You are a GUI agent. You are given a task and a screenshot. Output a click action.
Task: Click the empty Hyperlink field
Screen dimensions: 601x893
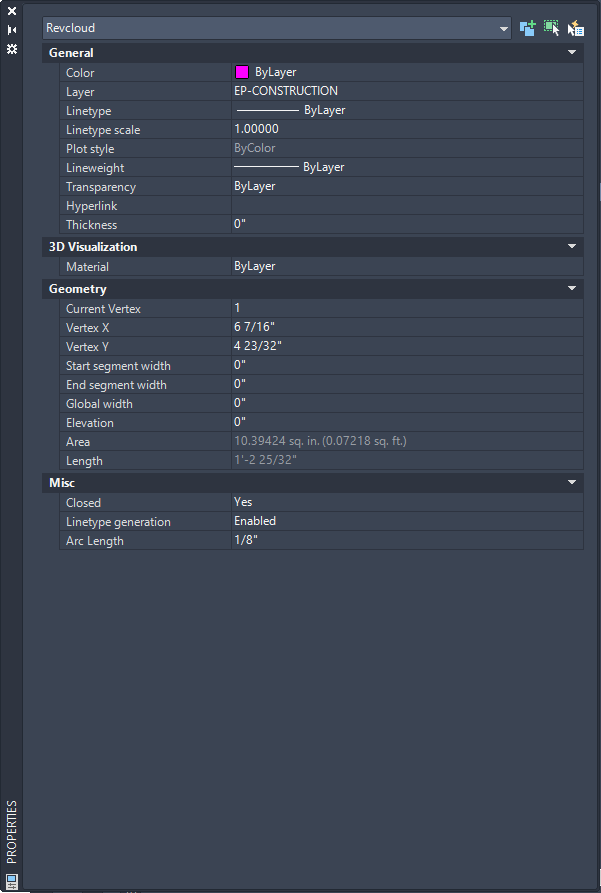407,206
